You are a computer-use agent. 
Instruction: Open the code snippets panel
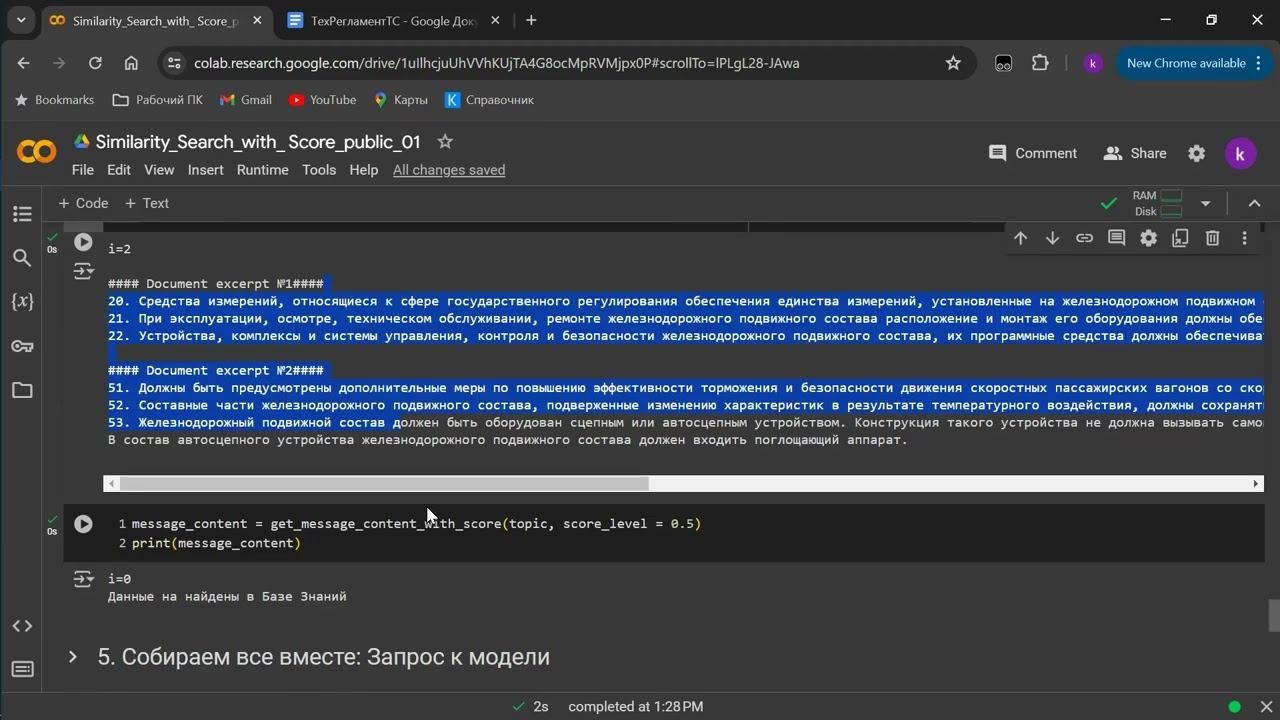click(22, 626)
